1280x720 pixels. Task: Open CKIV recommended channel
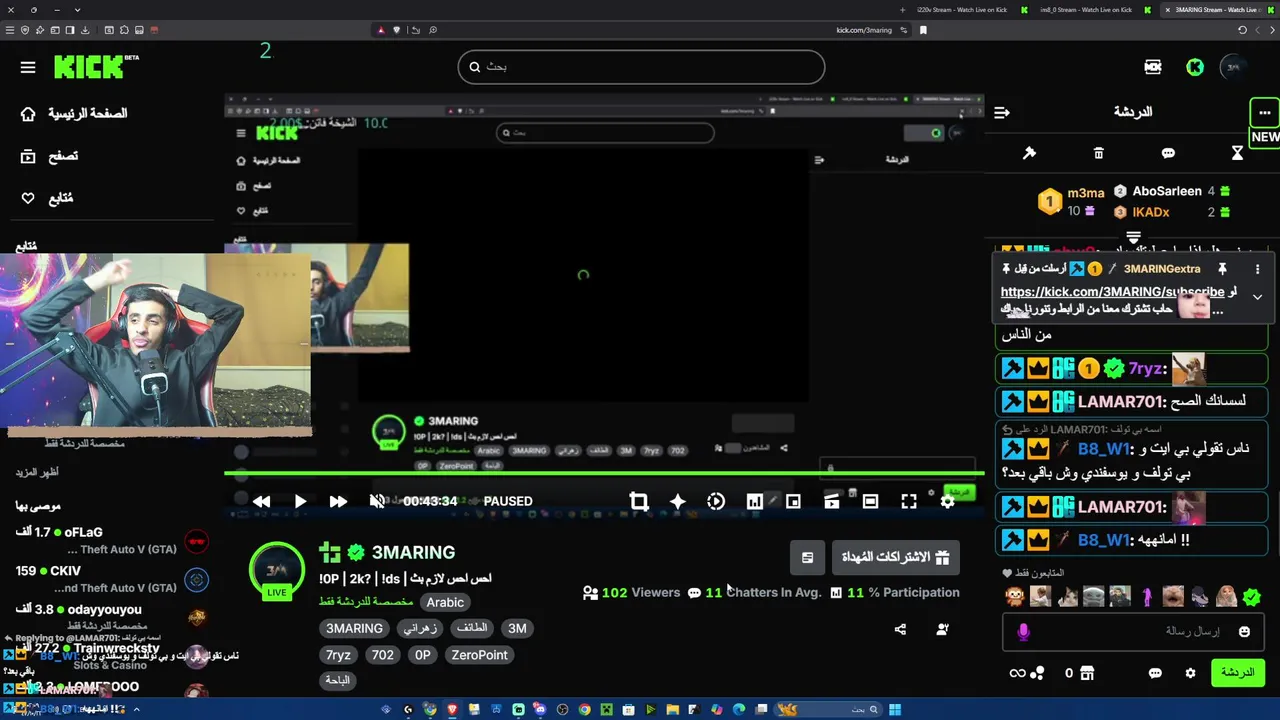[110, 579]
